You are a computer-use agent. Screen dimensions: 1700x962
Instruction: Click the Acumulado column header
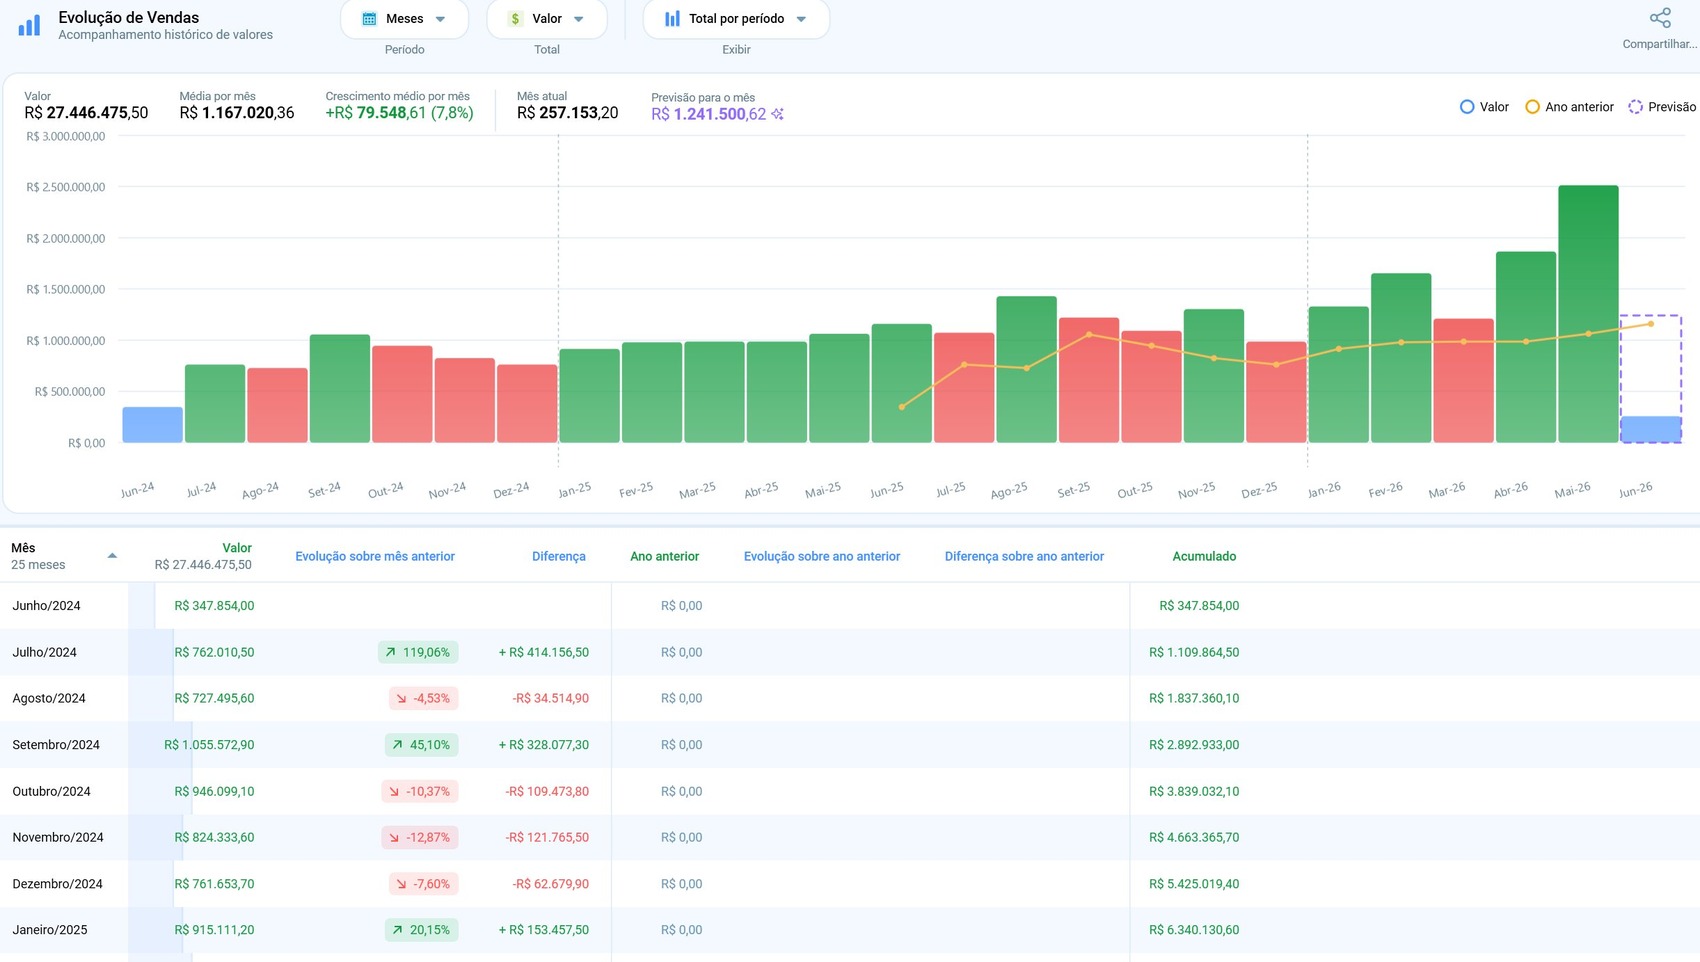tap(1204, 556)
